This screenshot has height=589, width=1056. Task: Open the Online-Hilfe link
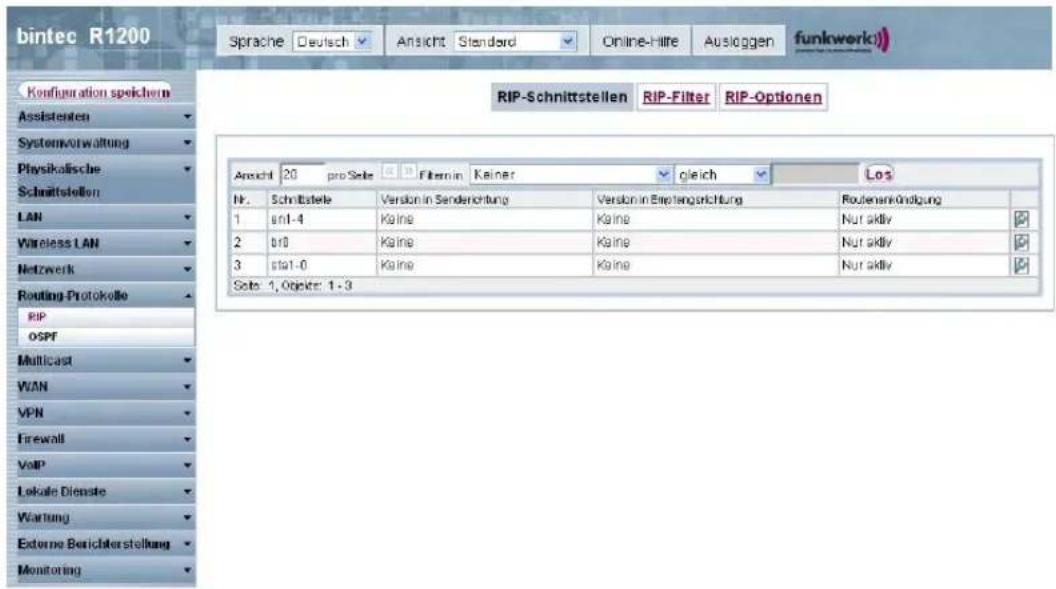point(640,42)
